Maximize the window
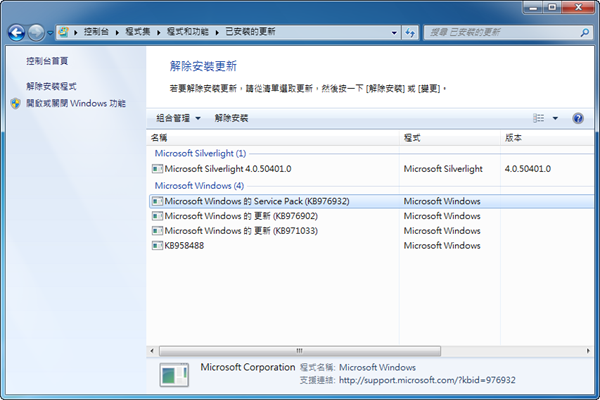This screenshot has height=400, width=600. point(553,8)
